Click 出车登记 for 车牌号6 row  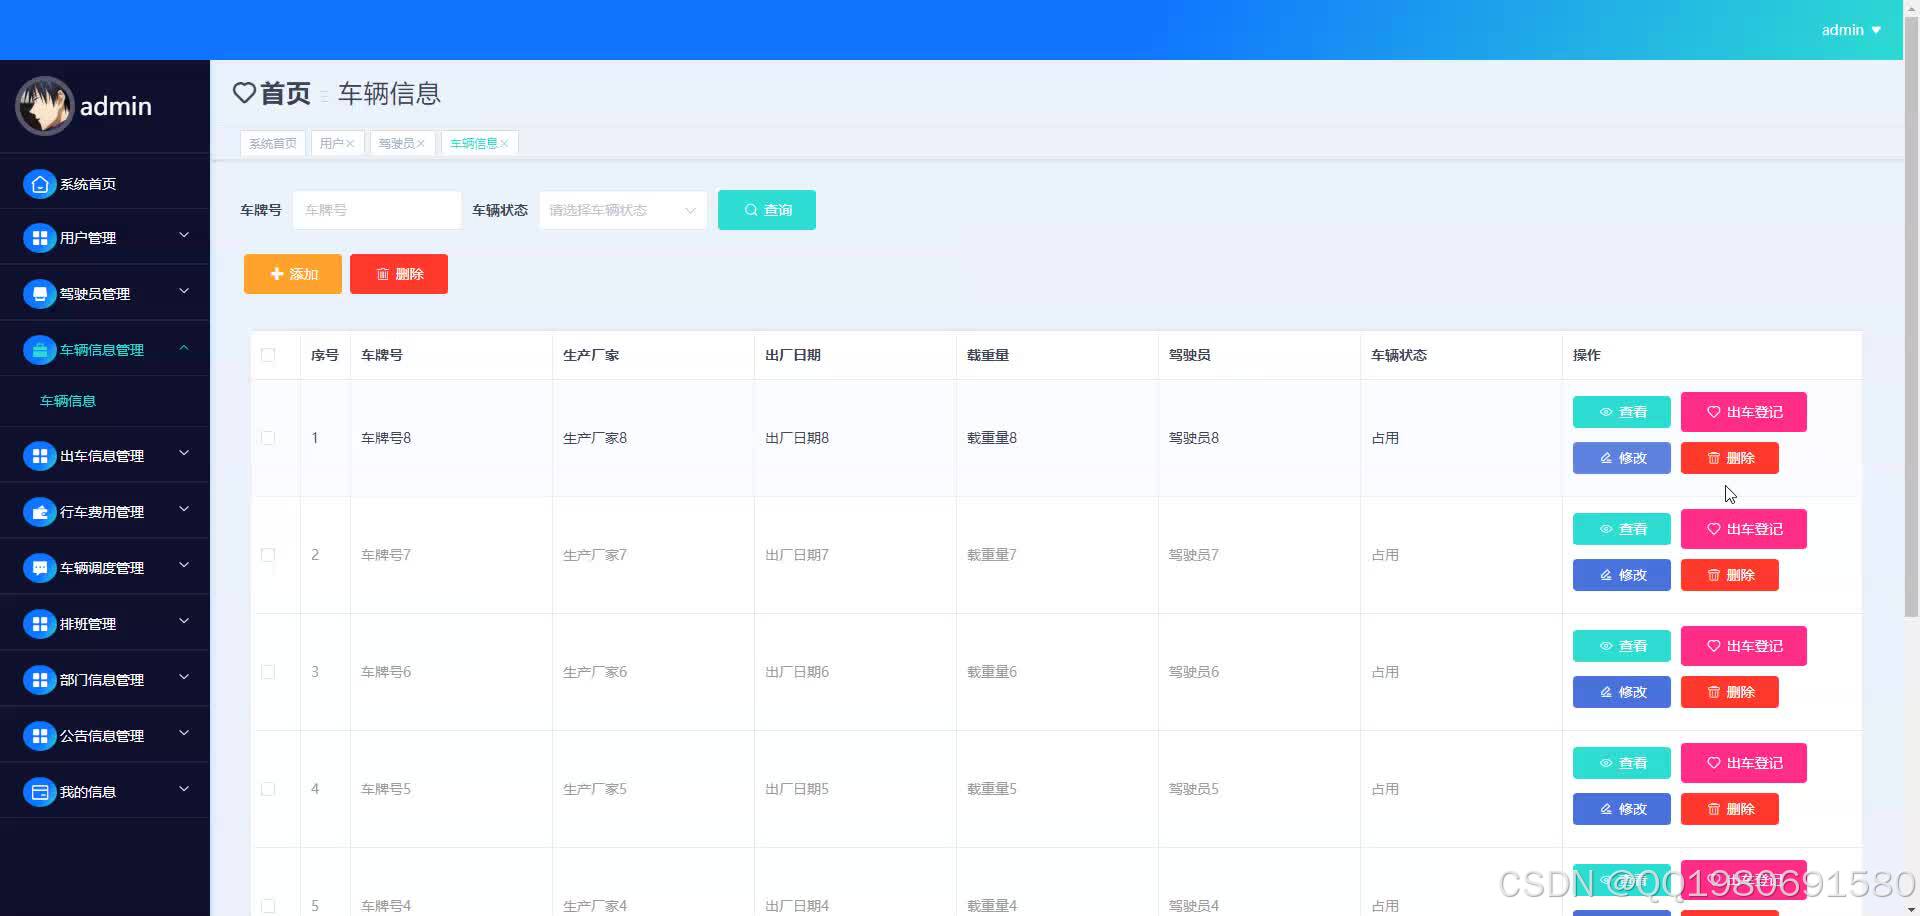click(x=1744, y=646)
